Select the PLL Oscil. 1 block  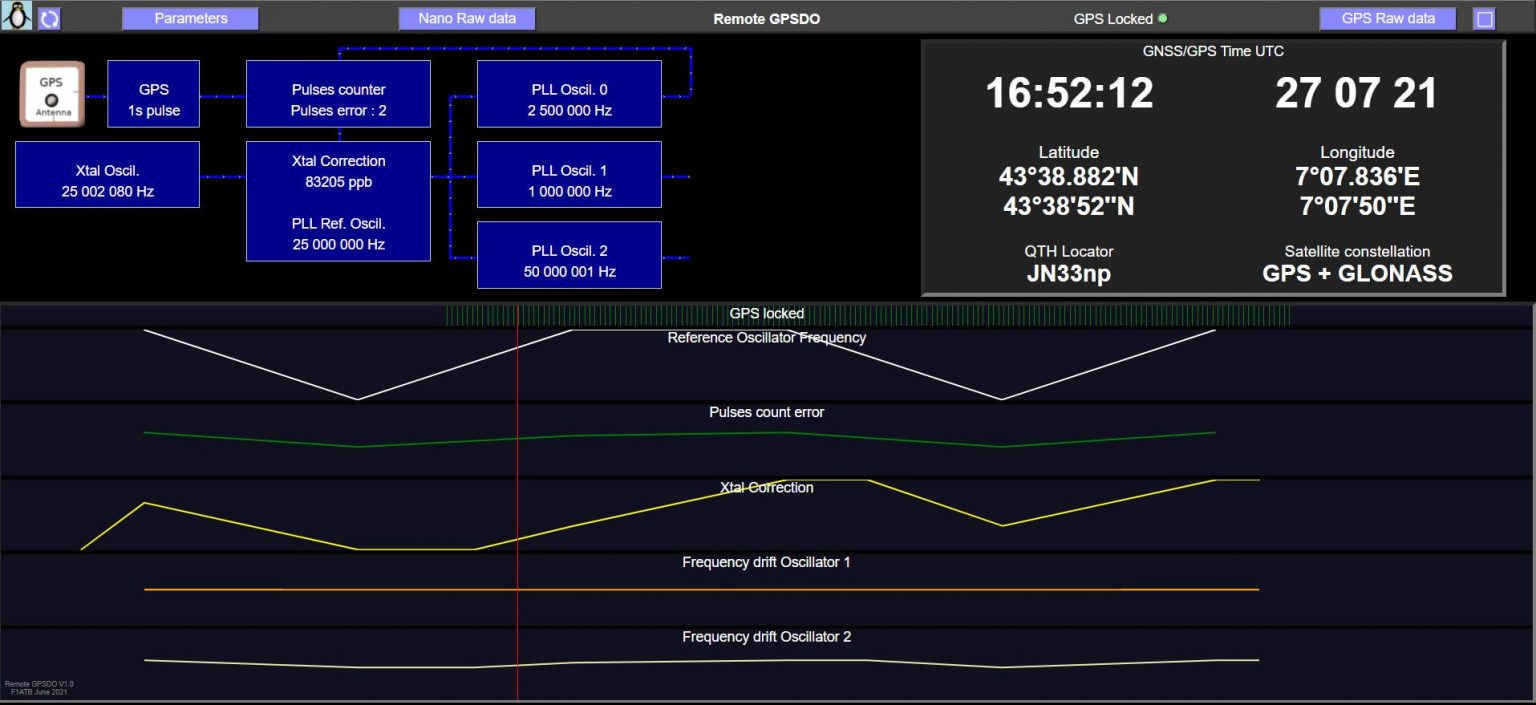coord(569,174)
